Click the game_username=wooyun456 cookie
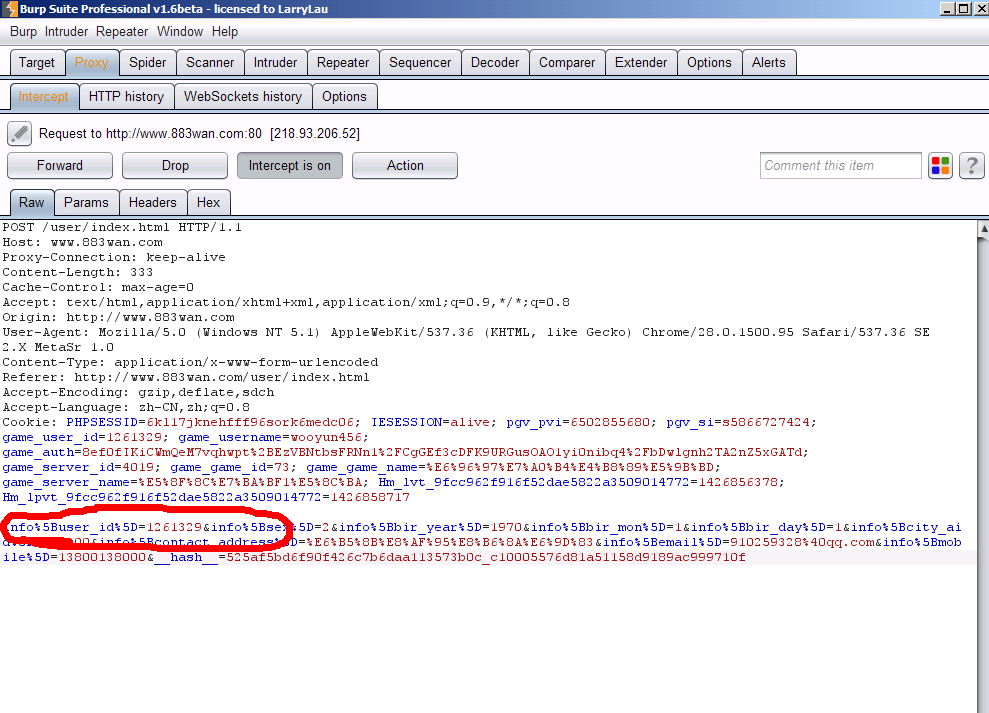Image resolution: width=989 pixels, height=713 pixels. click(x=270, y=437)
